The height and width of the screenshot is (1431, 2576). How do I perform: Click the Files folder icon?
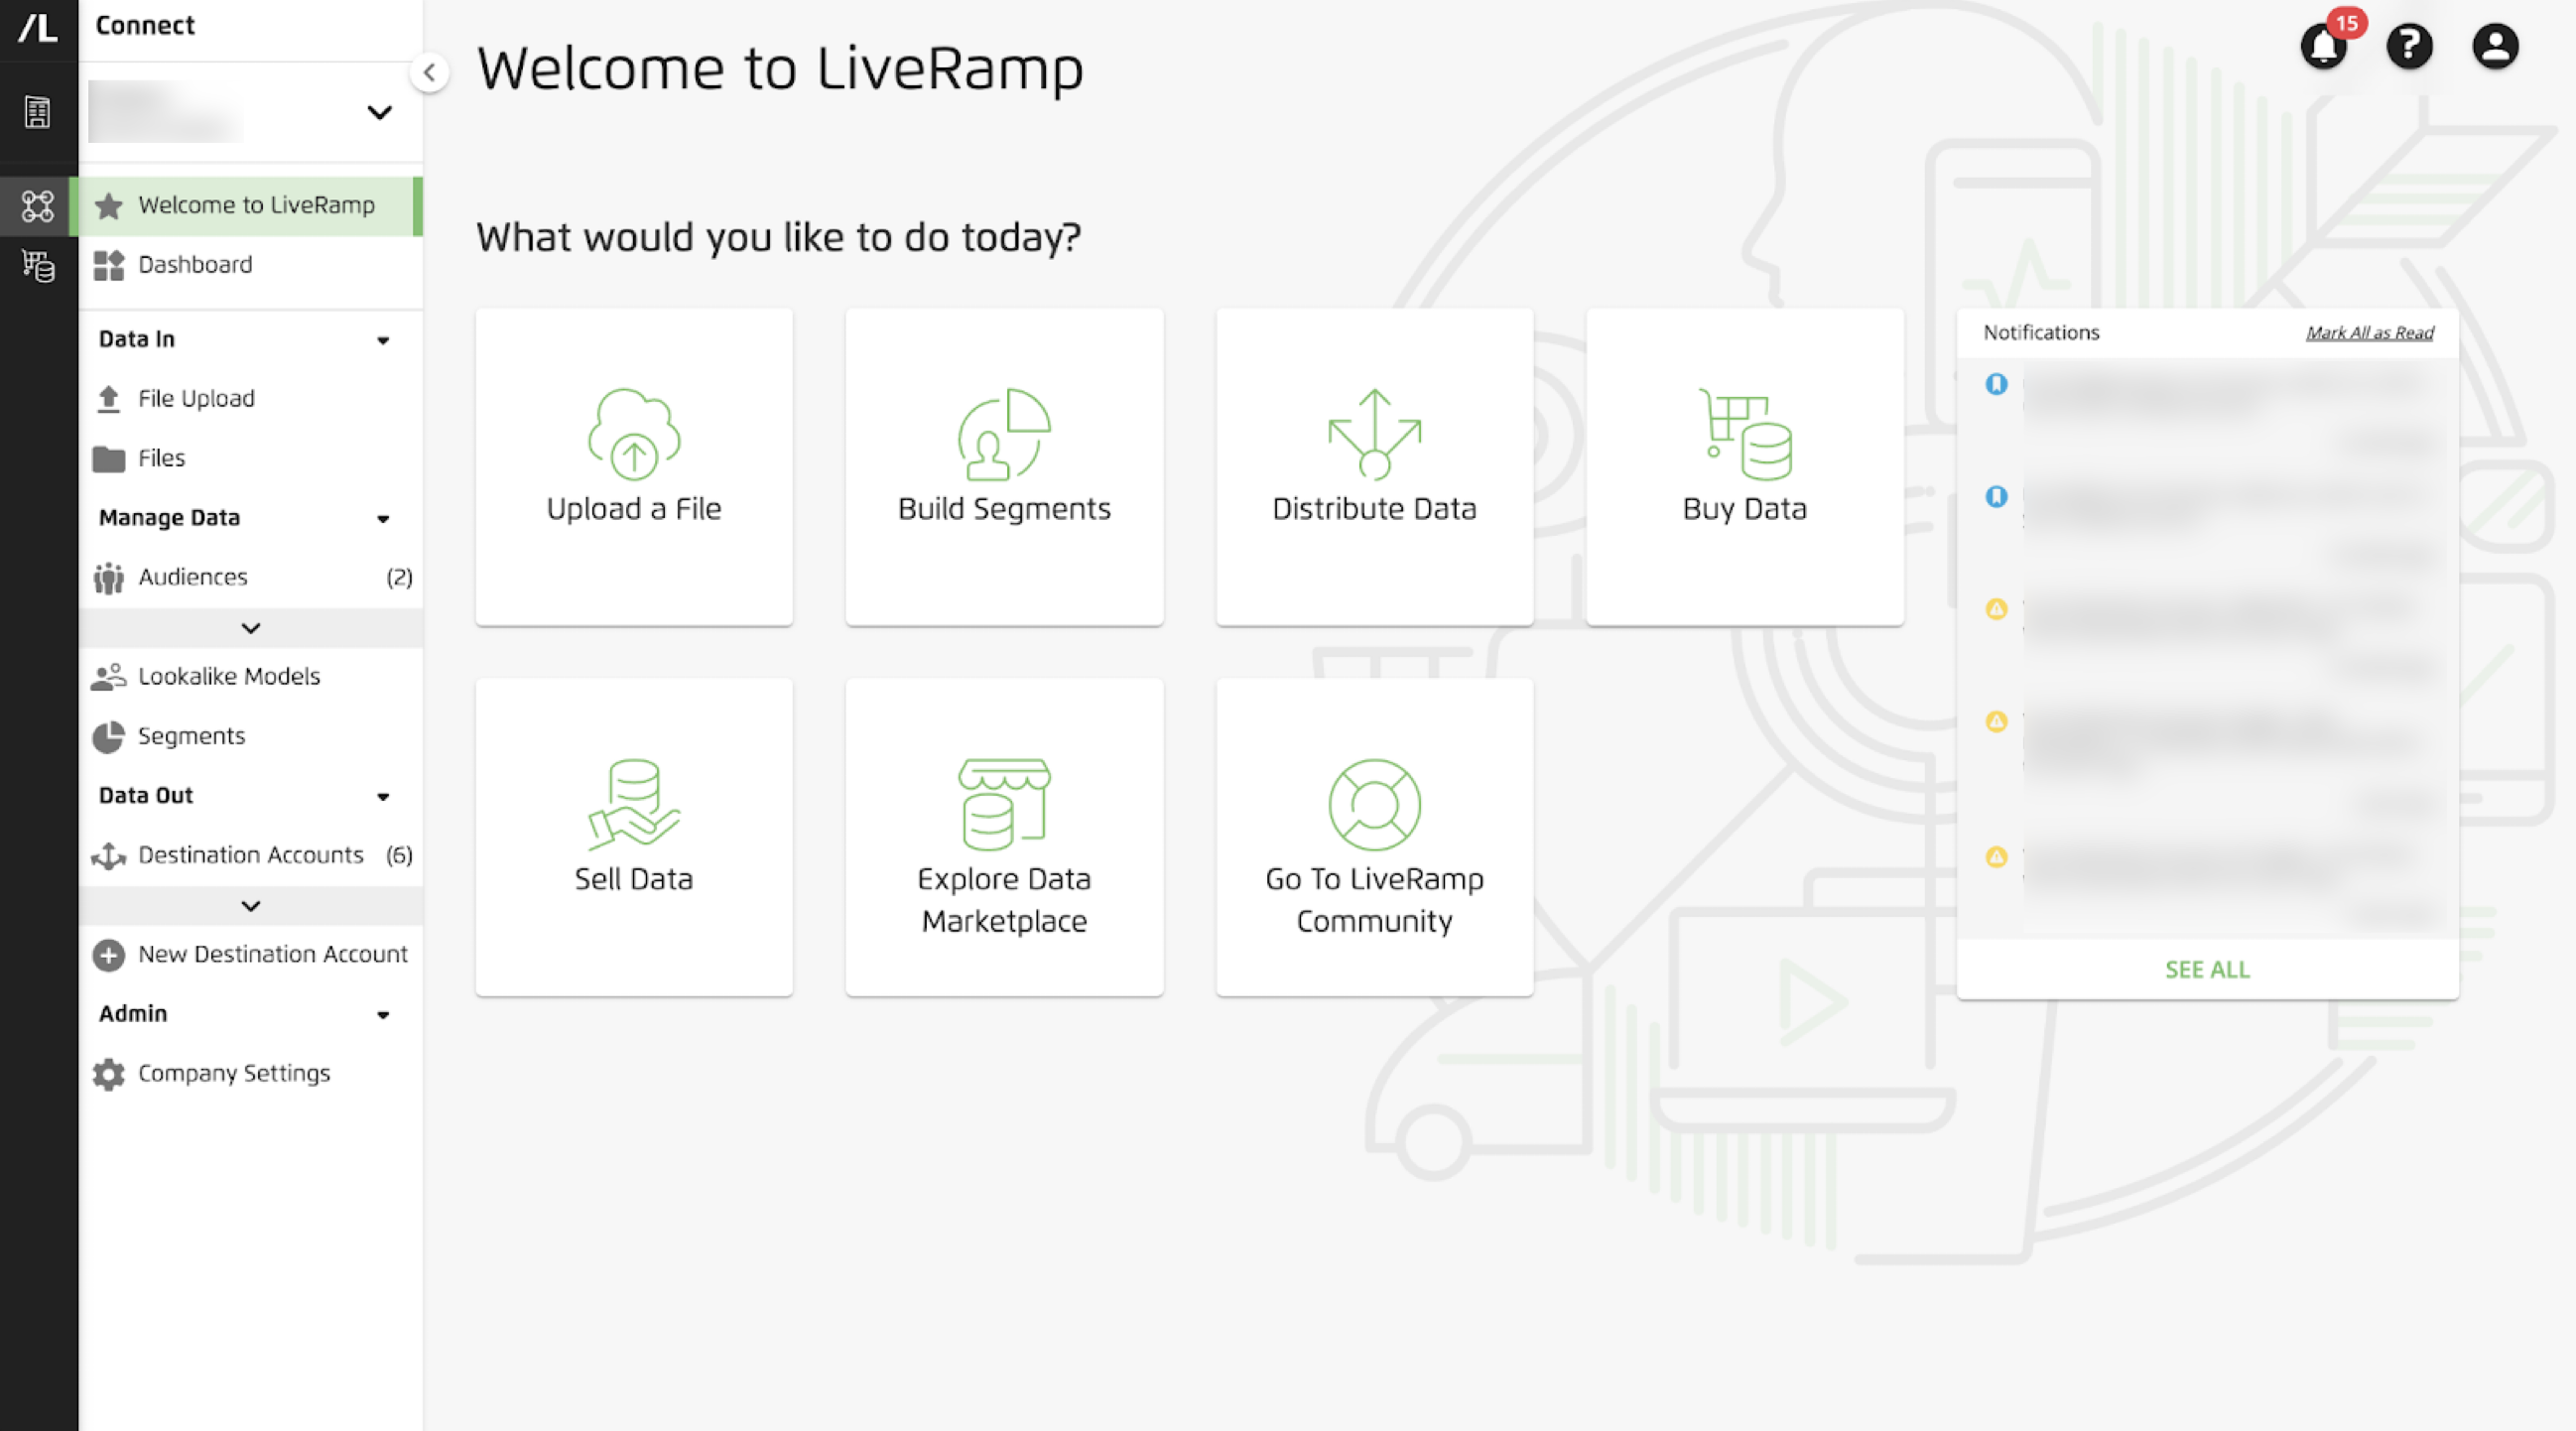108,458
